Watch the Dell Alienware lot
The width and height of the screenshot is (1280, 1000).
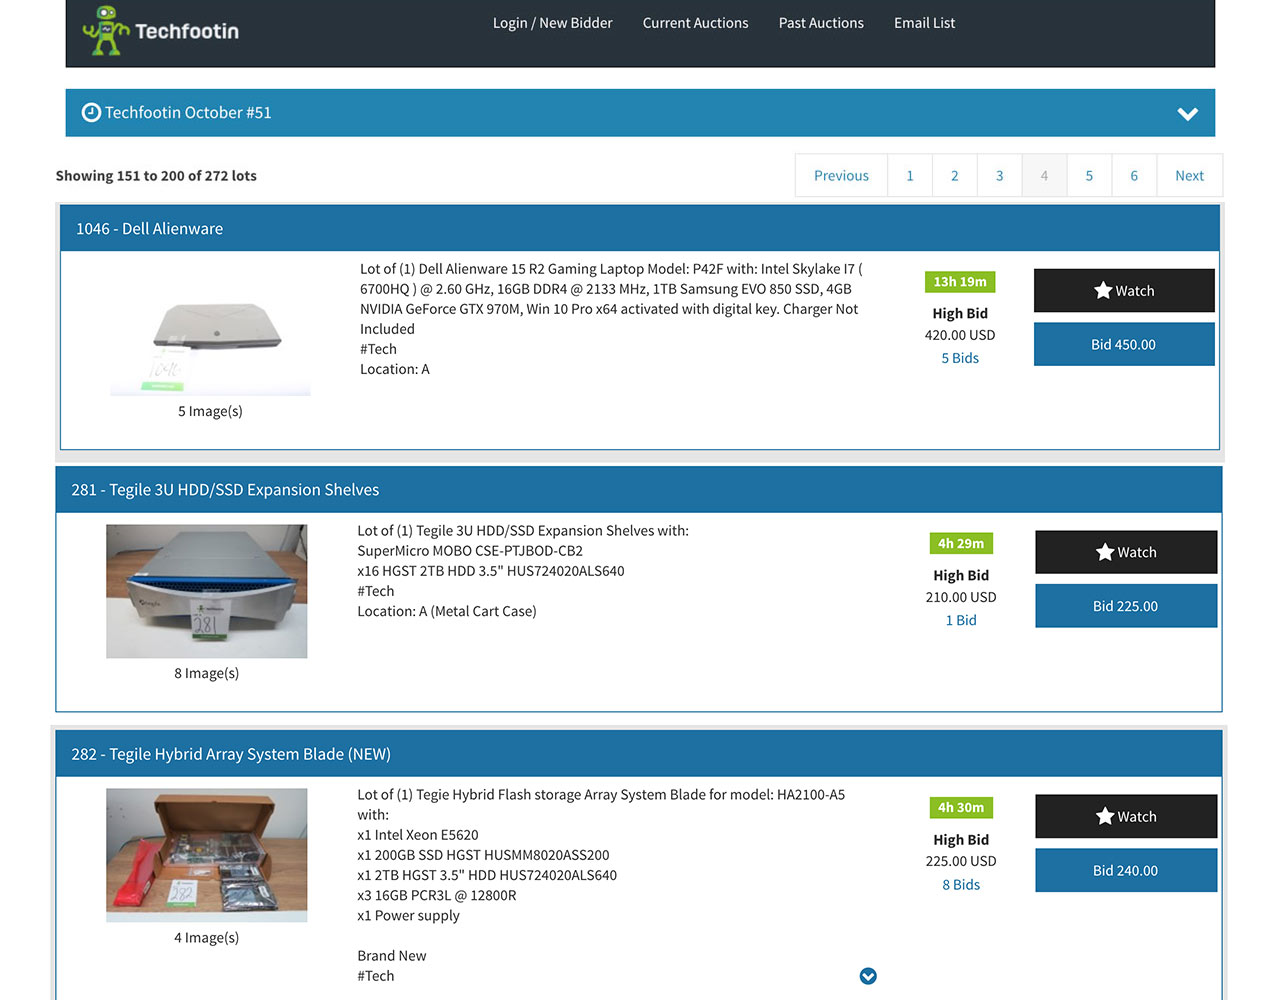click(1124, 291)
